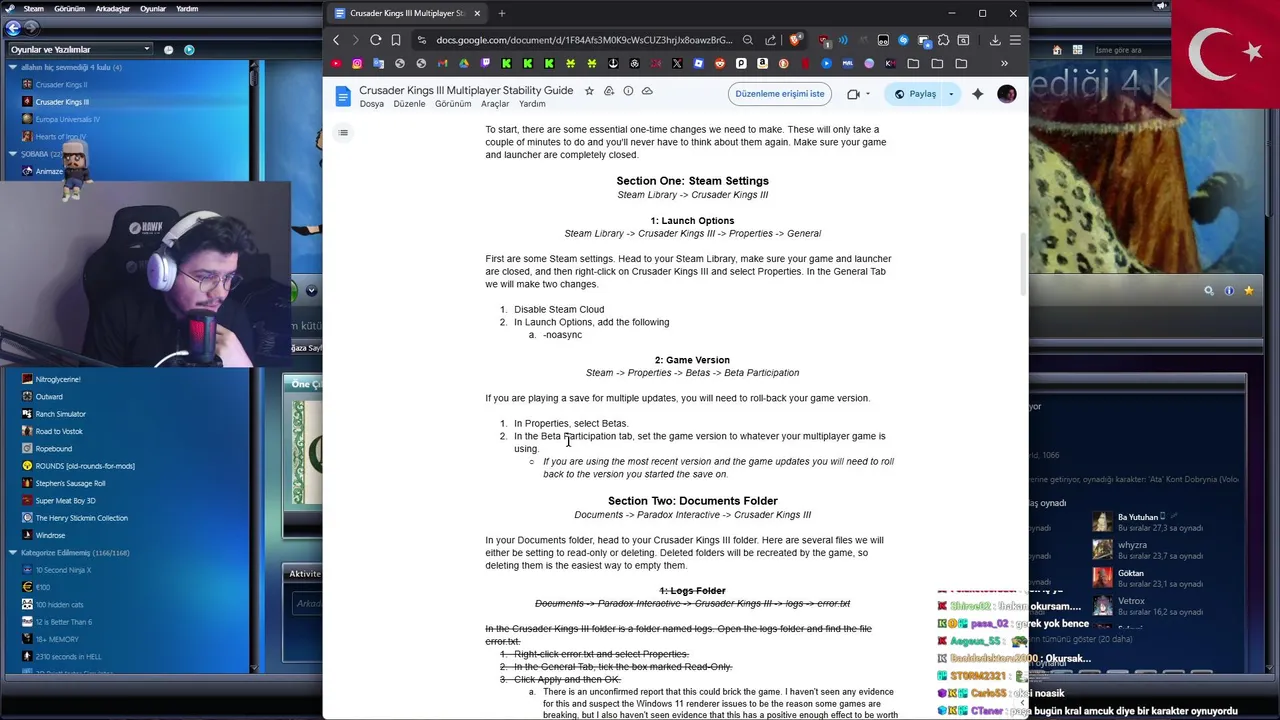Viewport: 1280px width, 720px height.
Task: Collapse the Kategorize Edilmemiş category
Action: (13, 552)
